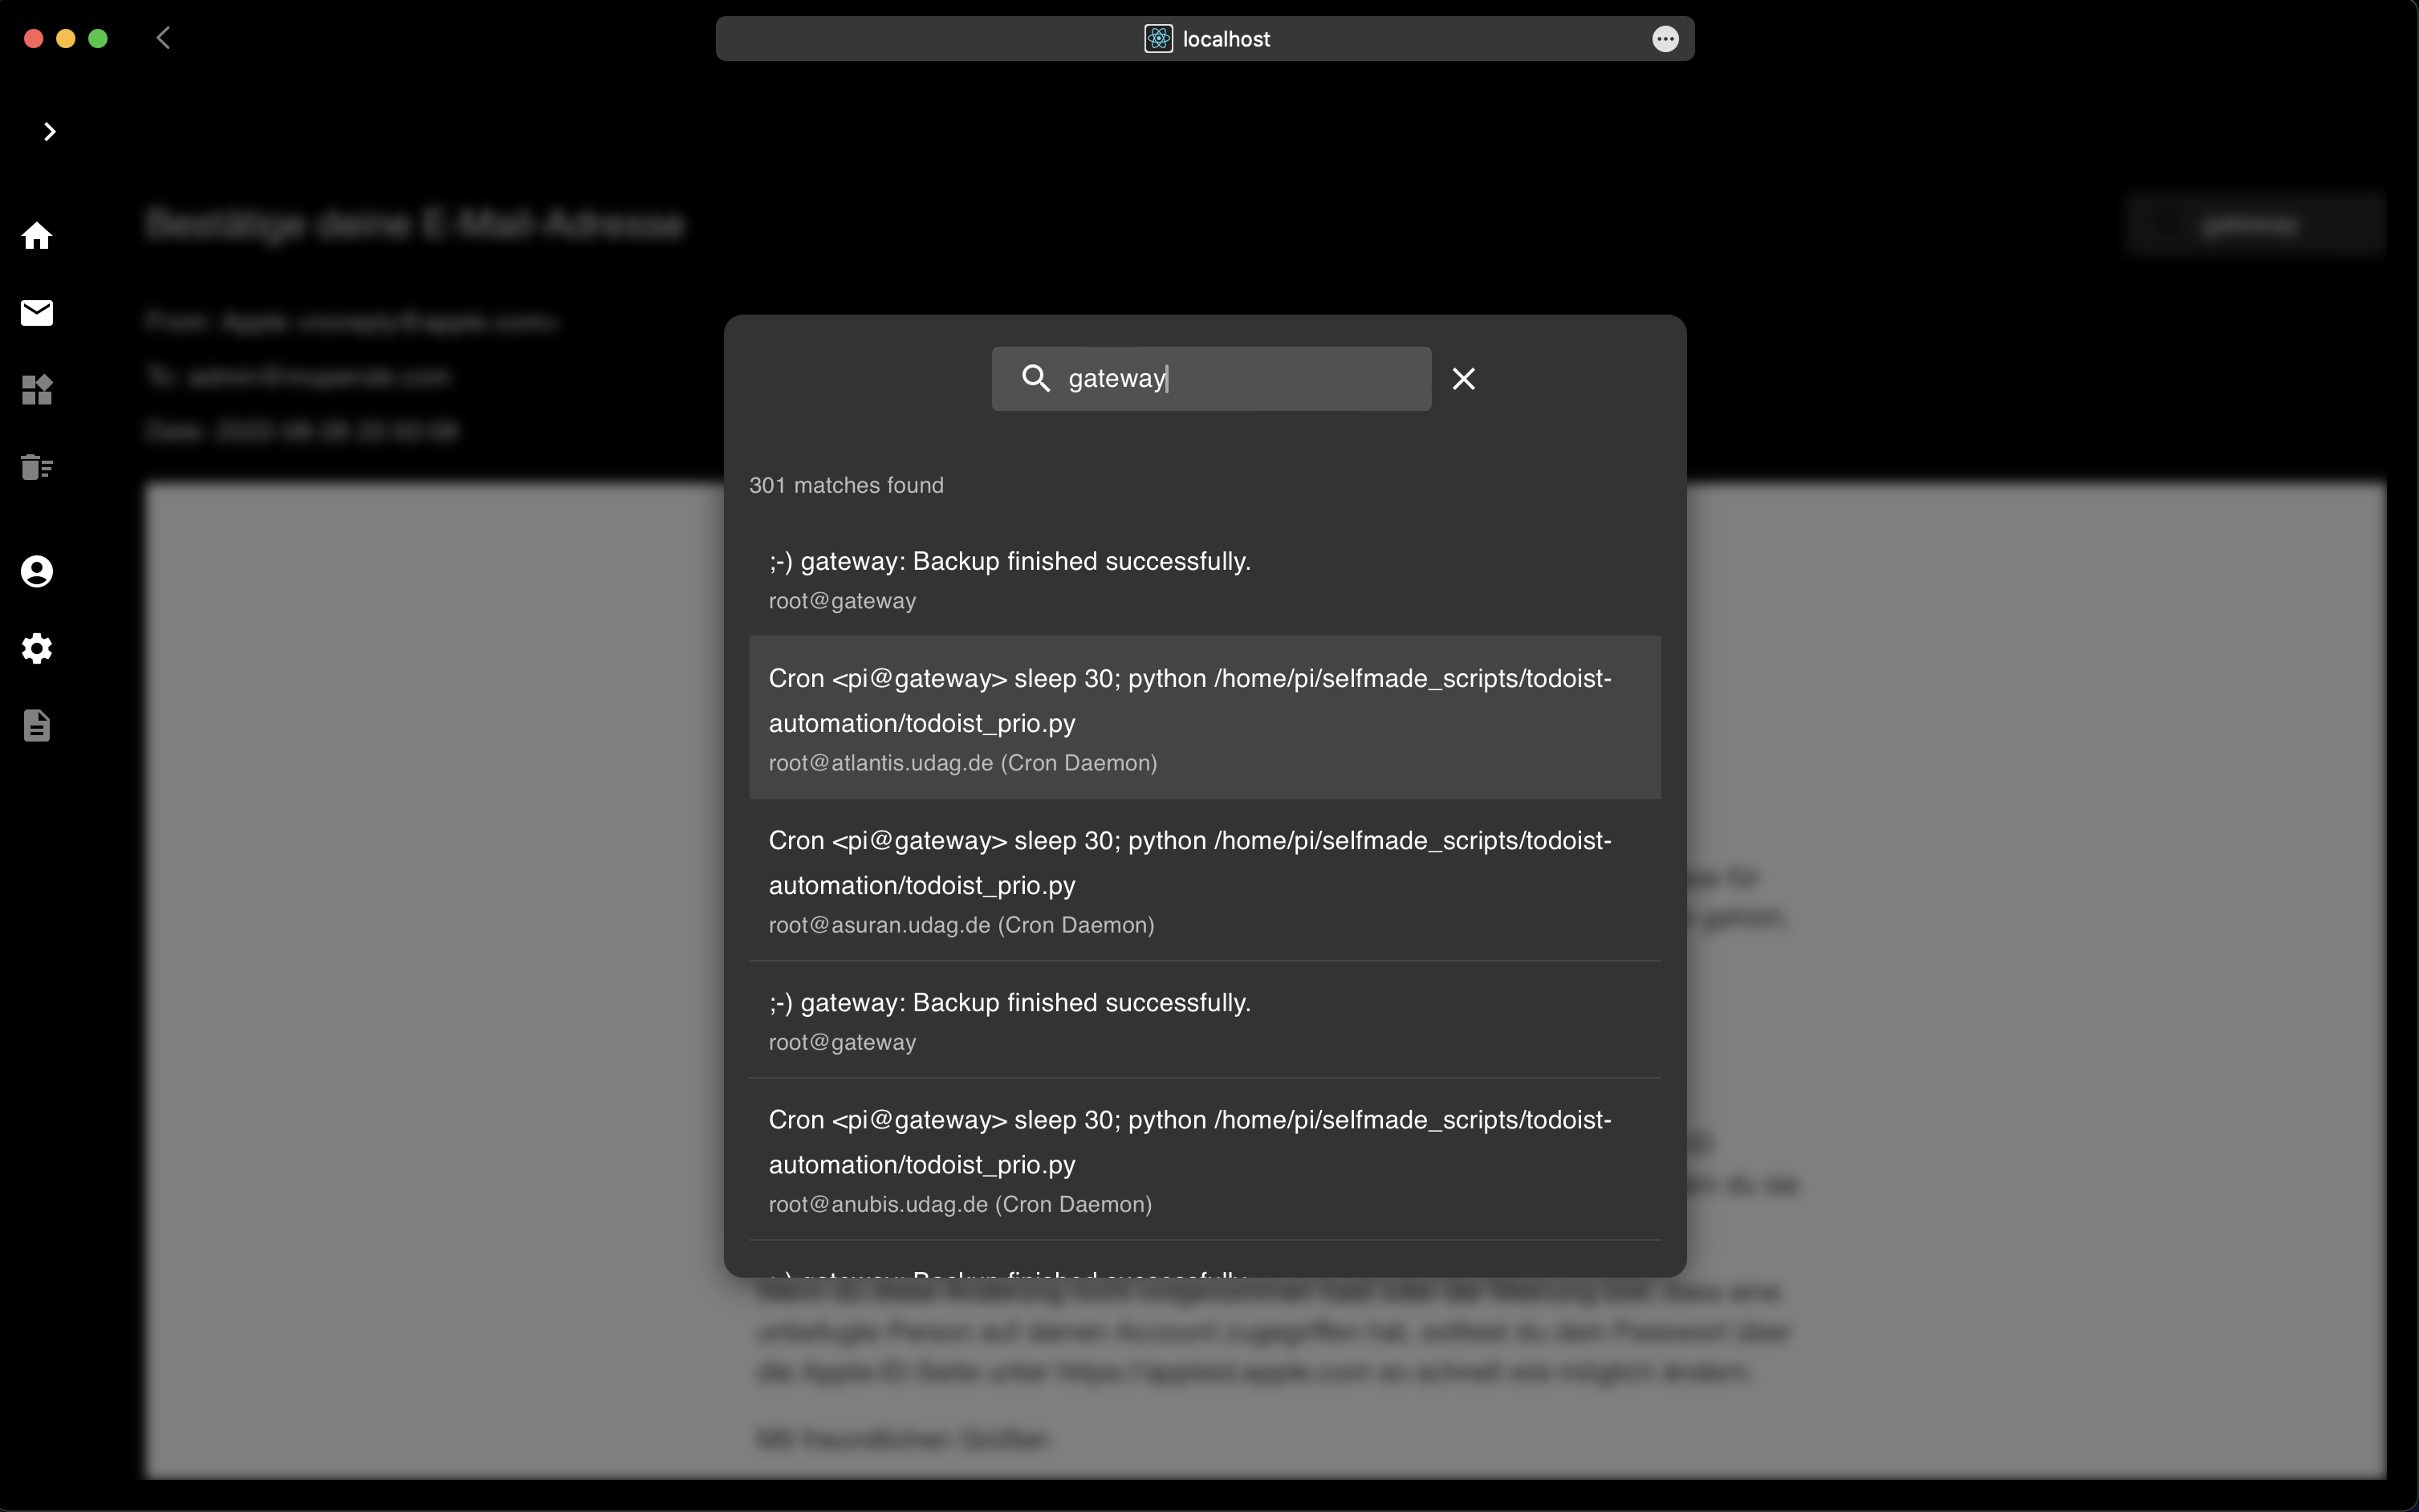Open second gateway Backup finished result

coord(1205,1019)
